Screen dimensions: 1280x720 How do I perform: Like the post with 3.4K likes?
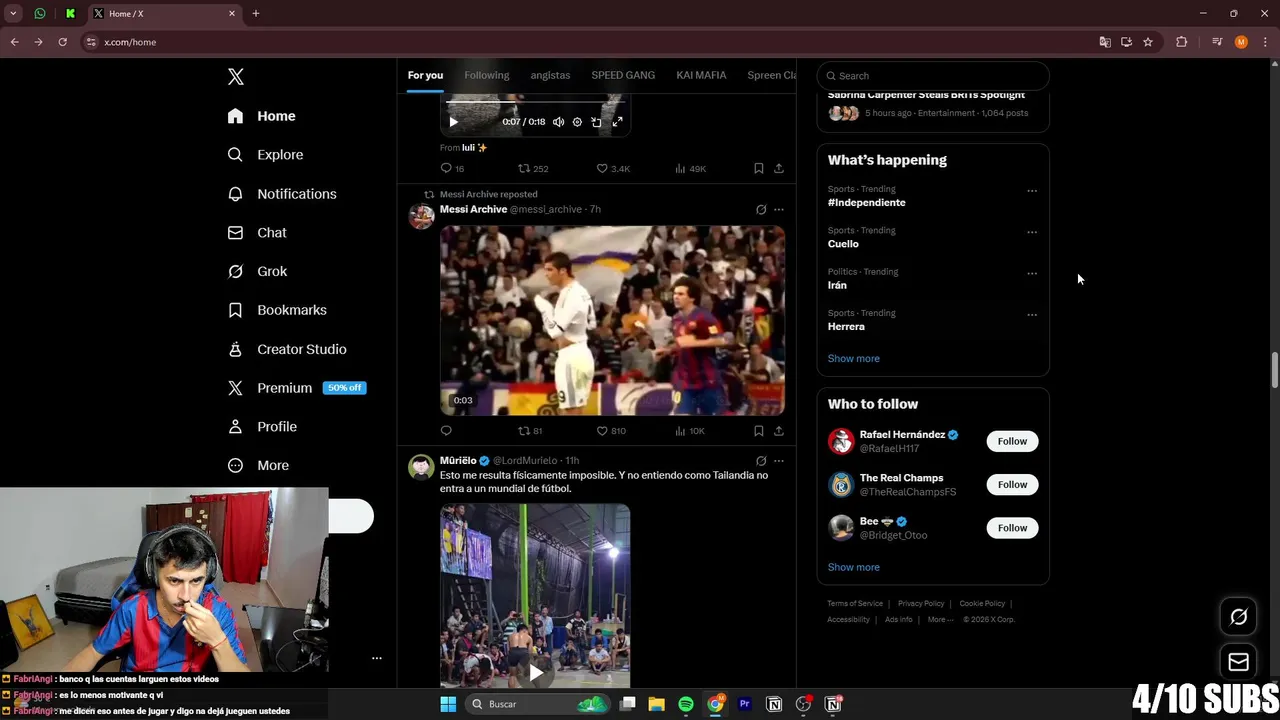coord(612,169)
